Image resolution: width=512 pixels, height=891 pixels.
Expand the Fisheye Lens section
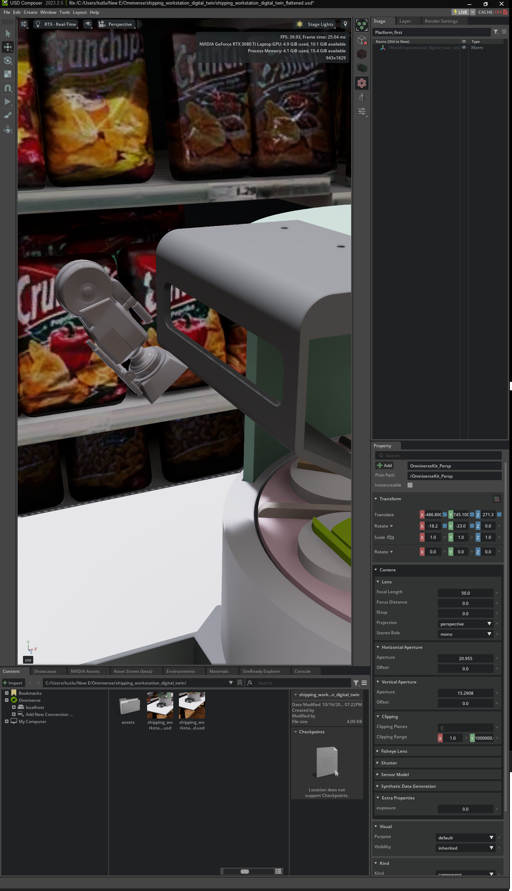438,751
